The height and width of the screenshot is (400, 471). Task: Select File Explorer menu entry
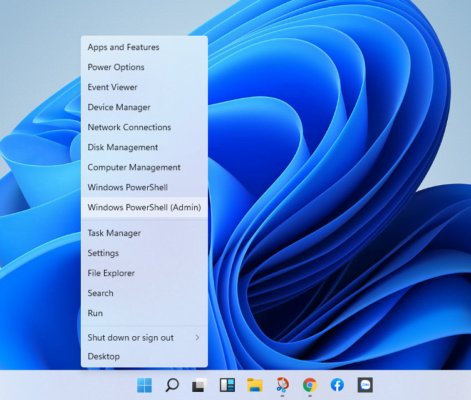pyautogui.click(x=144, y=273)
